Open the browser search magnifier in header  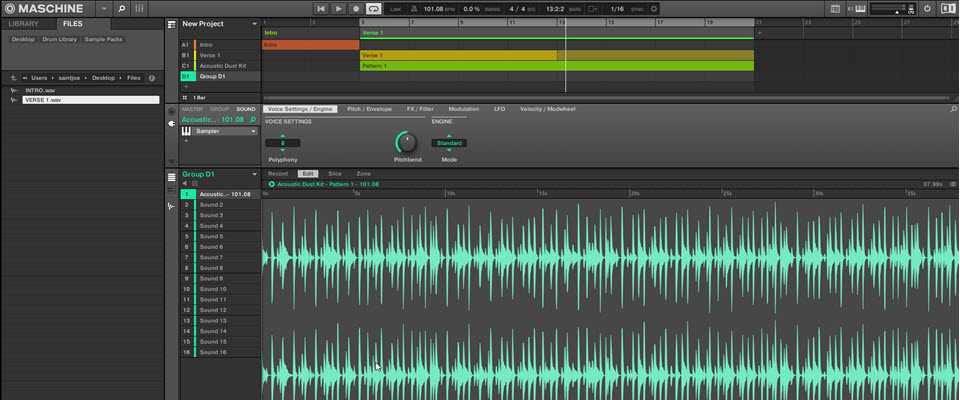click(x=121, y=9)
